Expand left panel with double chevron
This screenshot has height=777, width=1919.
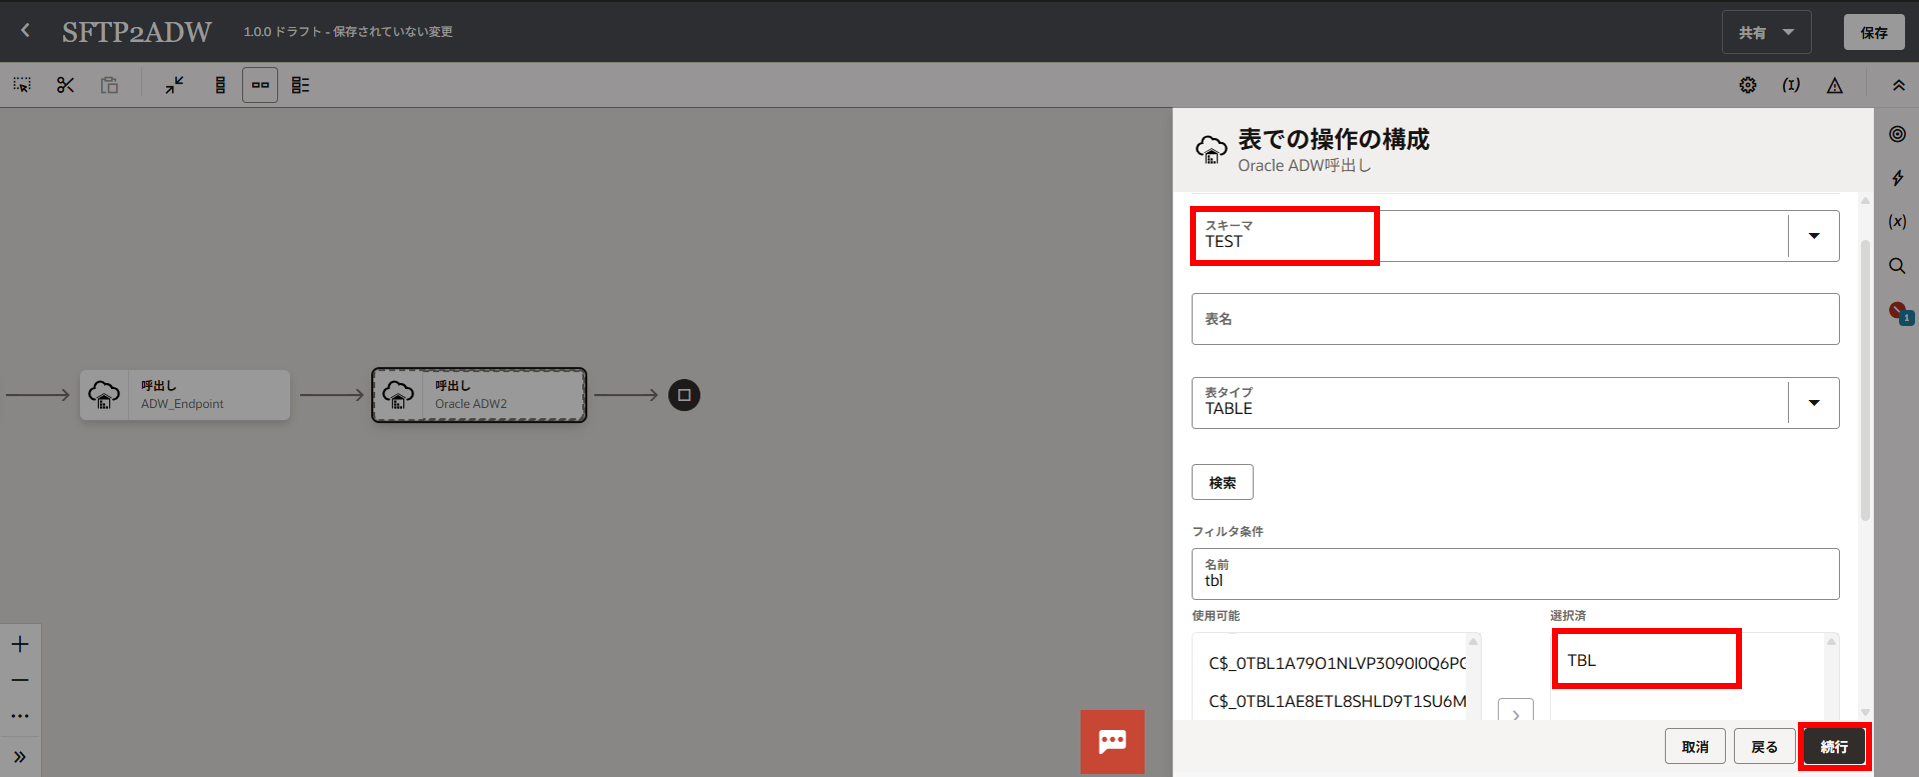pyautogui.click(x=20, y=757)
